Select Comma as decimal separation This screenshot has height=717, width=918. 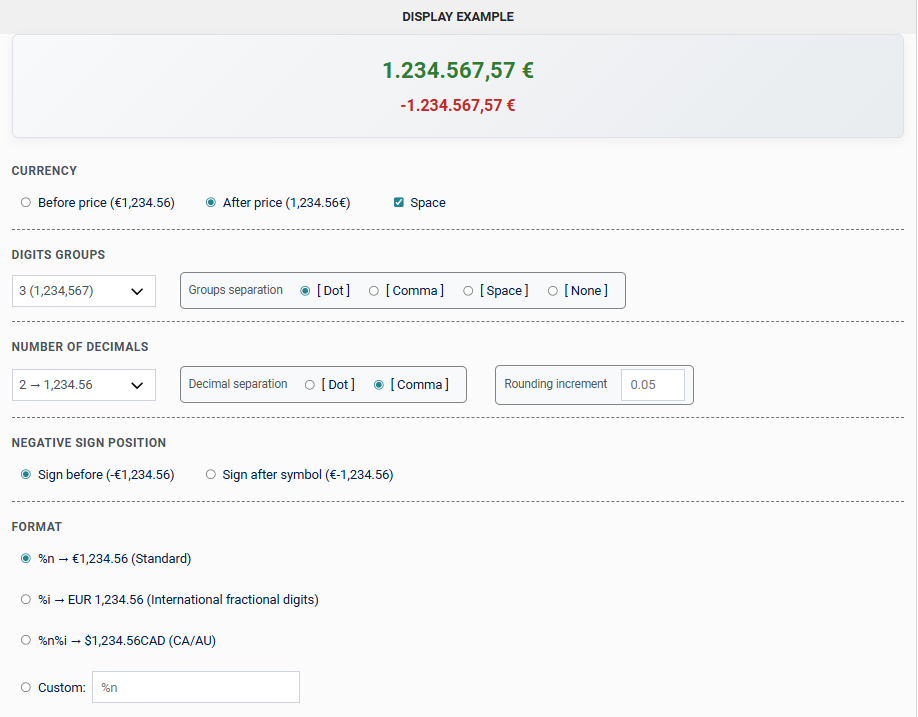click(379, 385)
